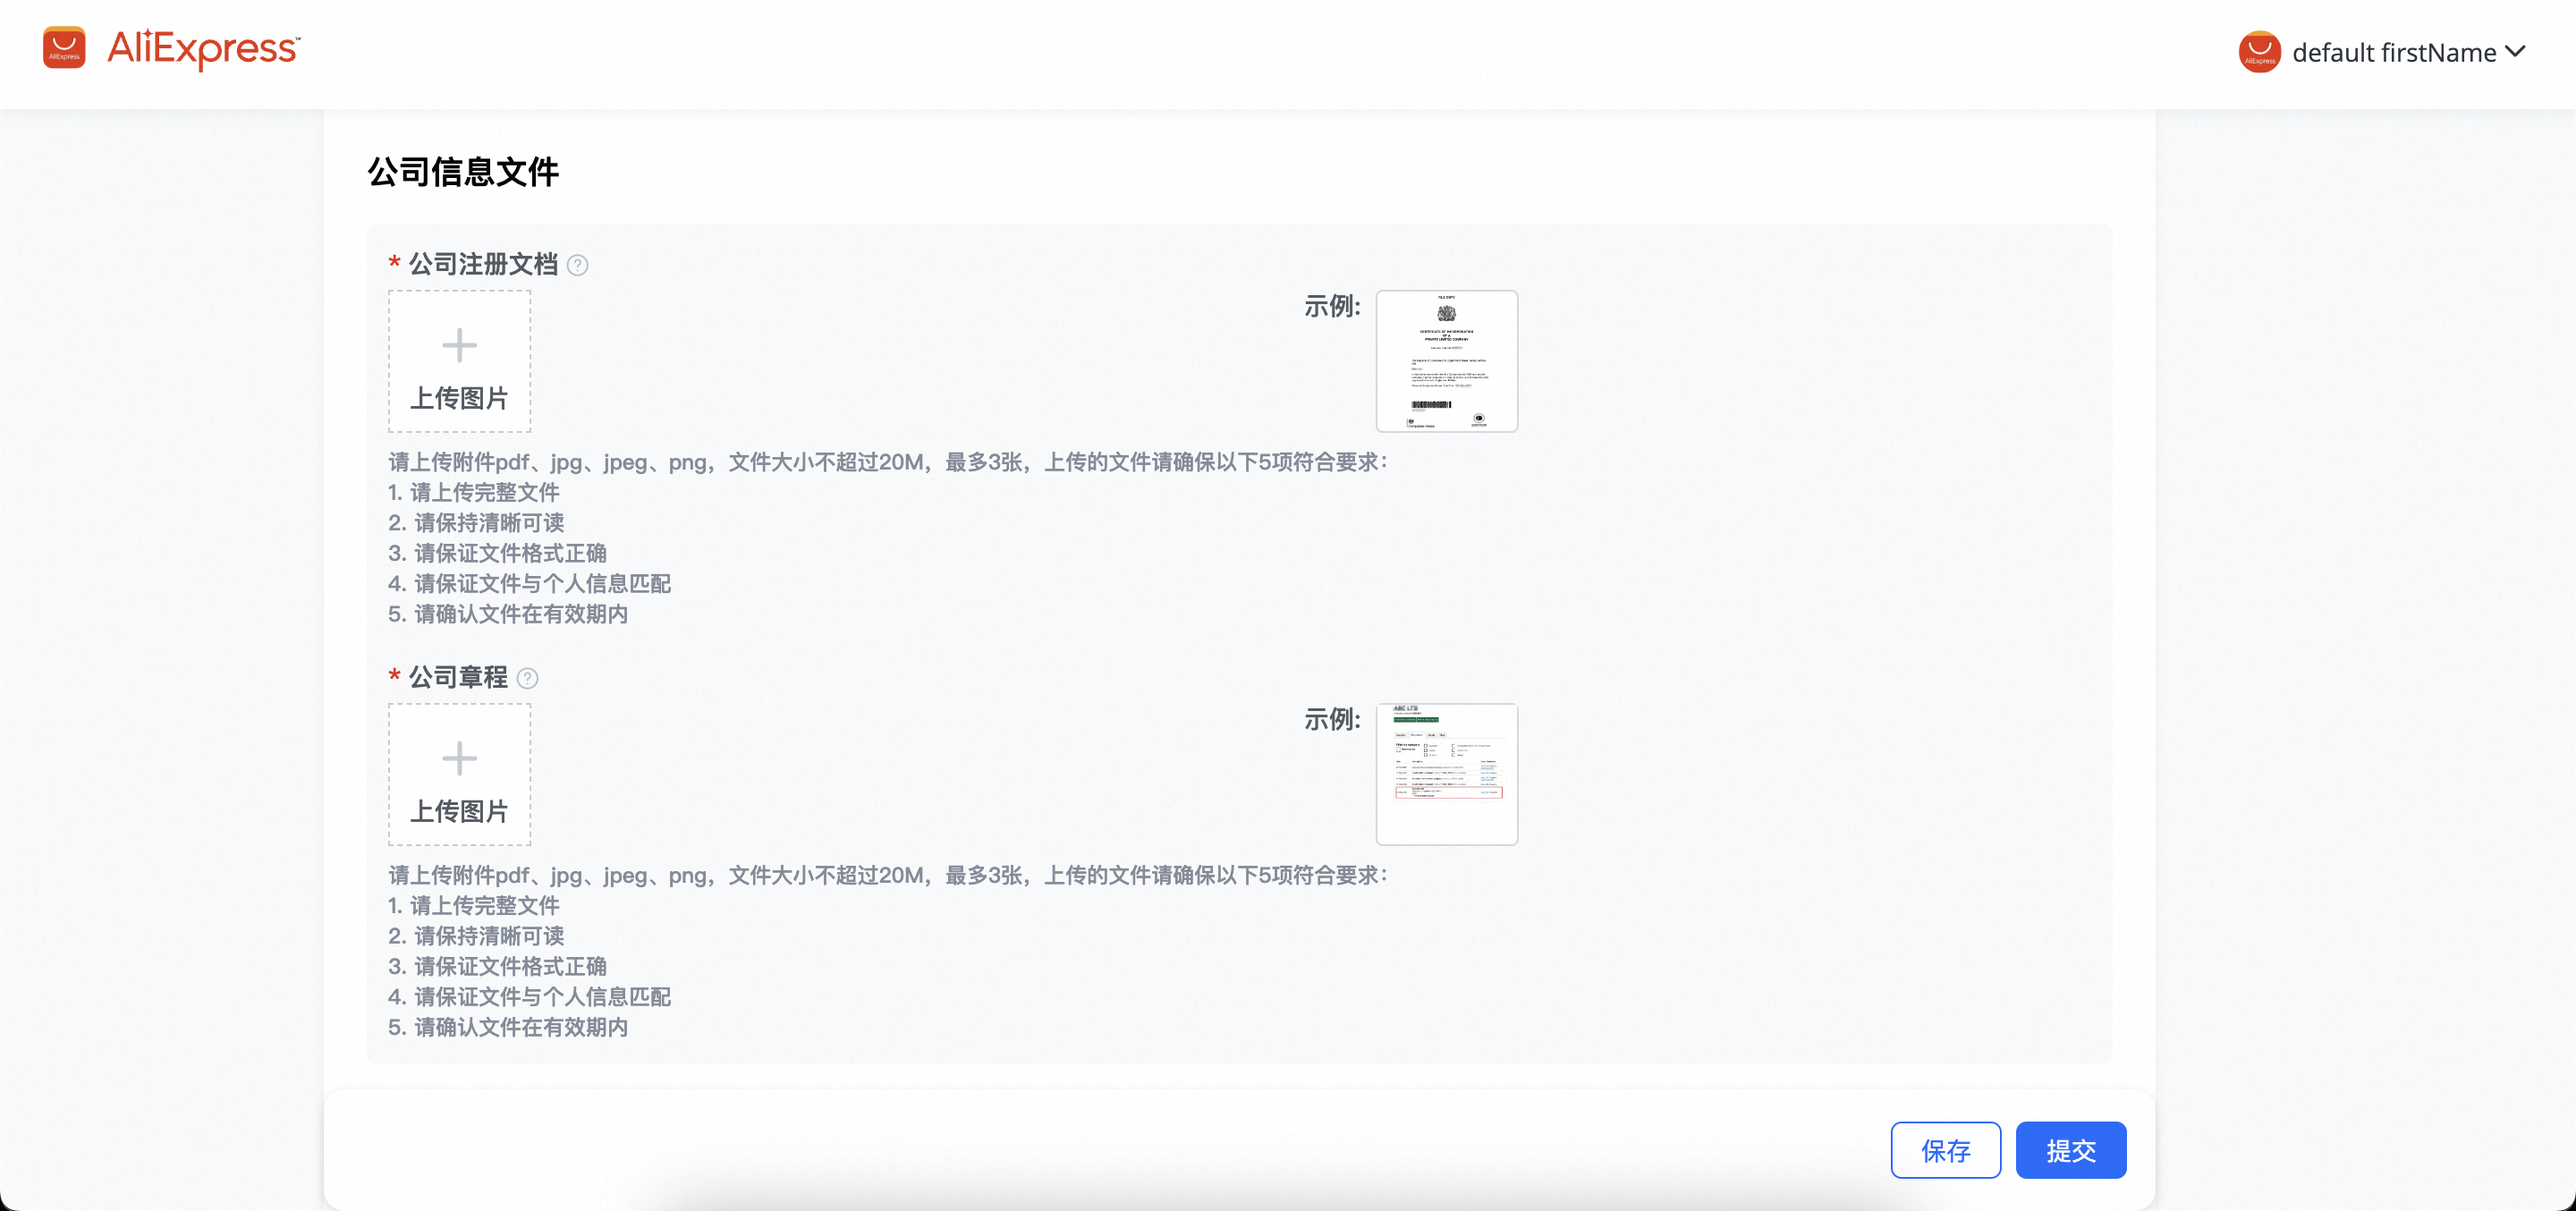Click 示例: label beside the registration certificate

(1332, 306)
